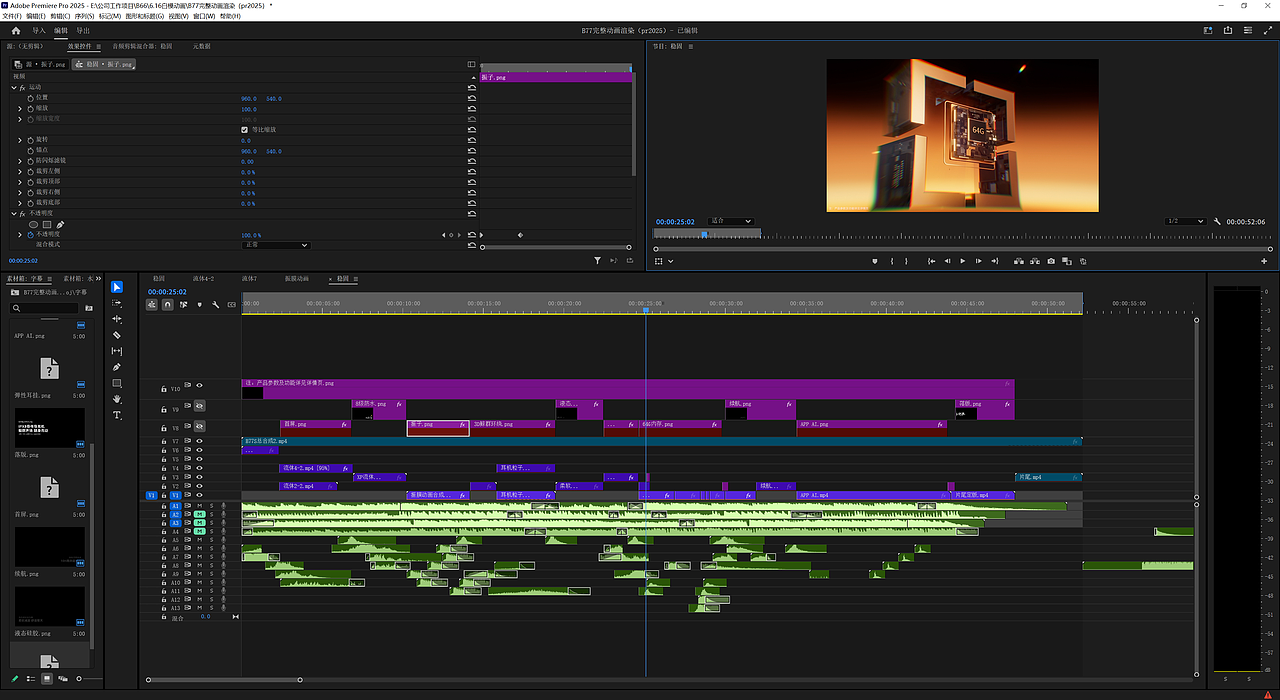This screenshot has height=700, width=1280.
Task: Click lift button in program monitor
Action: click(1019, 261)
